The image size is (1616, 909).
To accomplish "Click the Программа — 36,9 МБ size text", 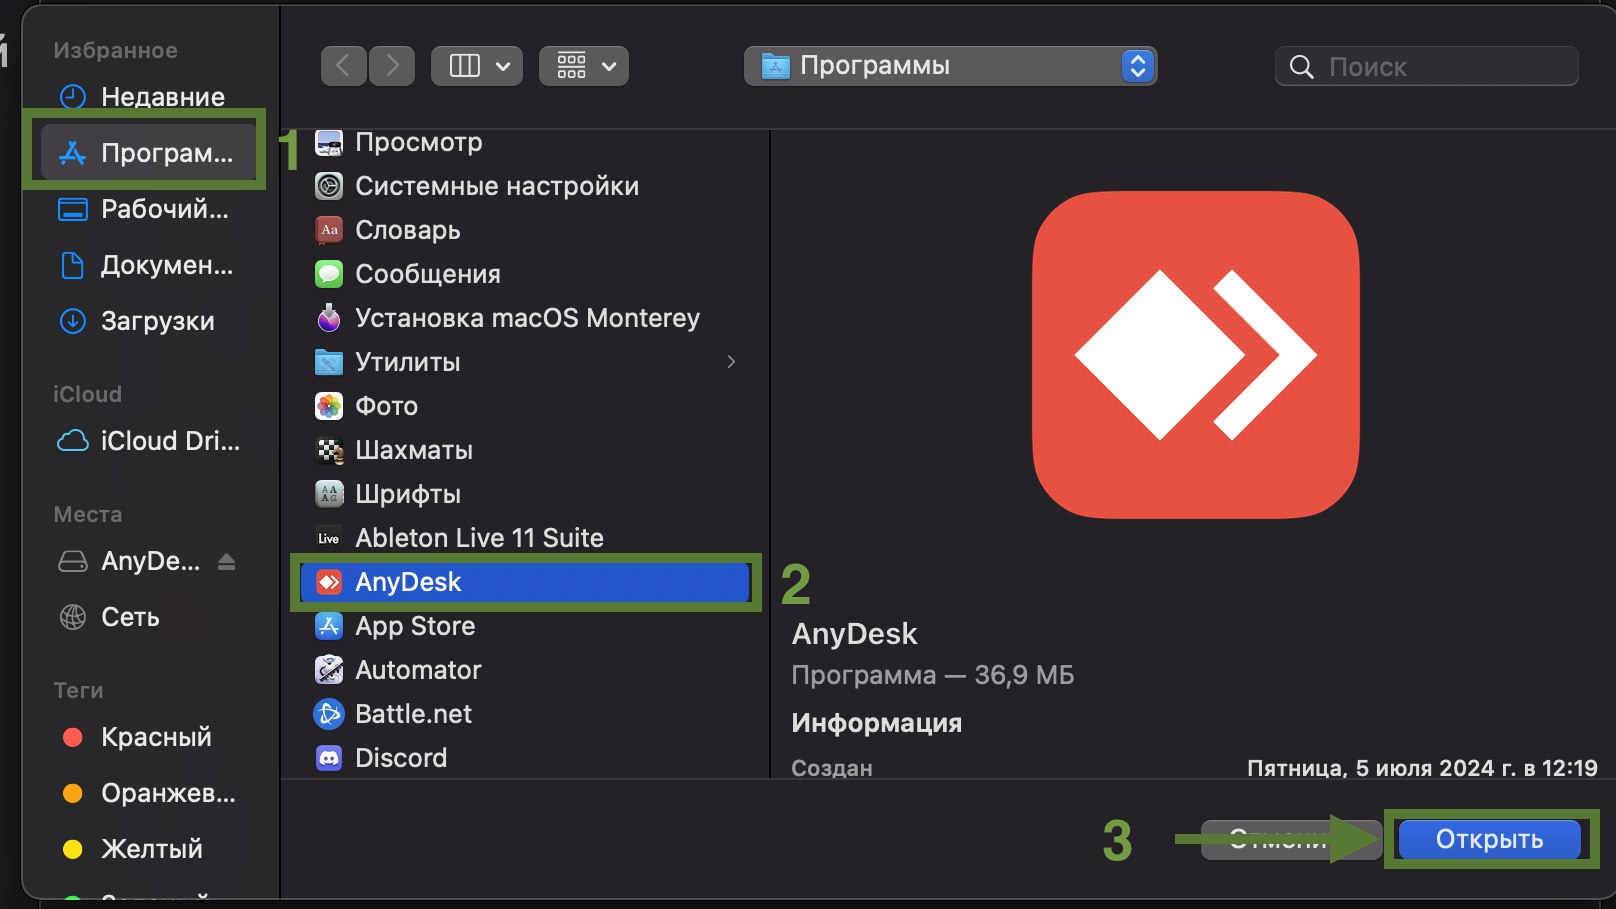I will pos(933,675).
